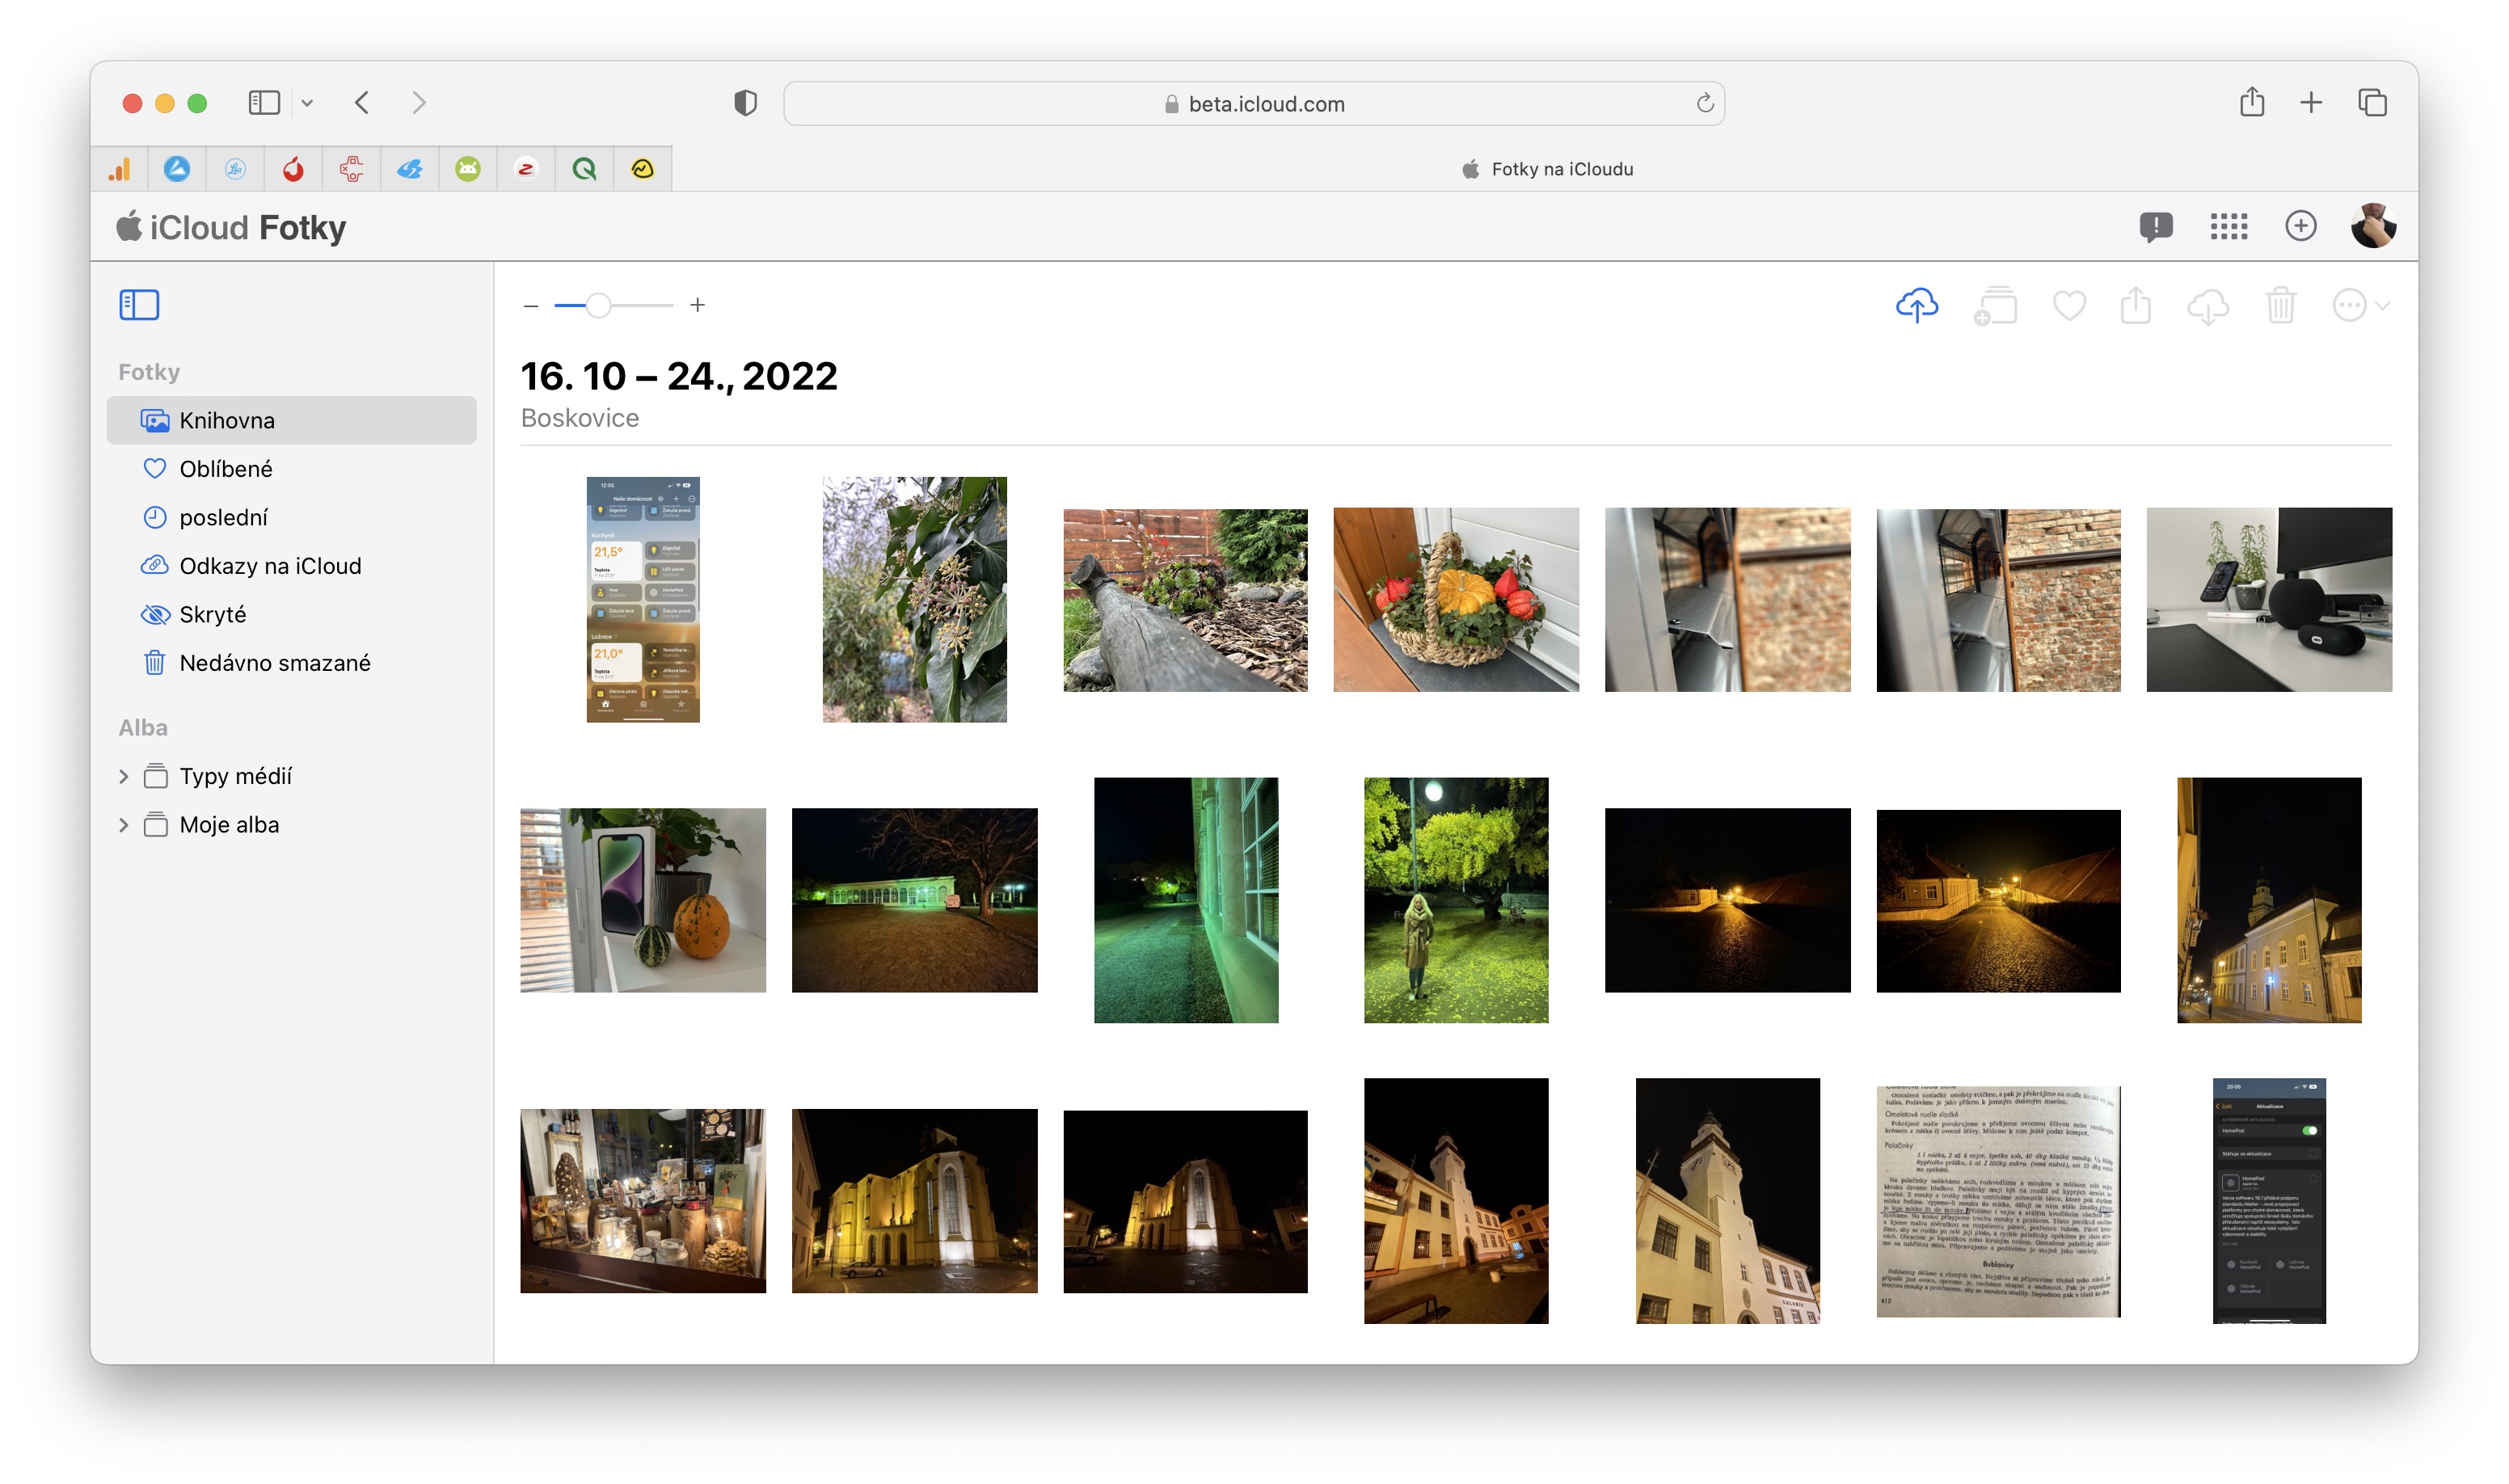Viewport: 2509px width, 1484px height.
Task: Click the zoom in plus button
Action: coord(698,305)
